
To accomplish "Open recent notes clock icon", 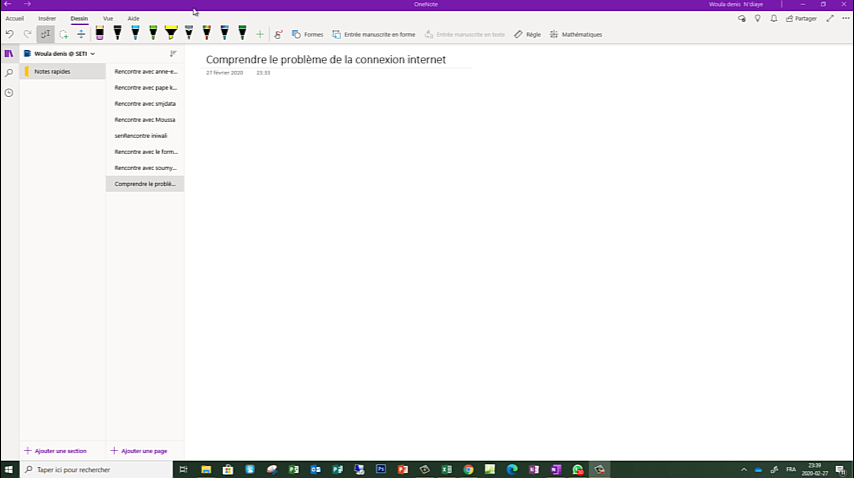I will (x=9, y=93).
